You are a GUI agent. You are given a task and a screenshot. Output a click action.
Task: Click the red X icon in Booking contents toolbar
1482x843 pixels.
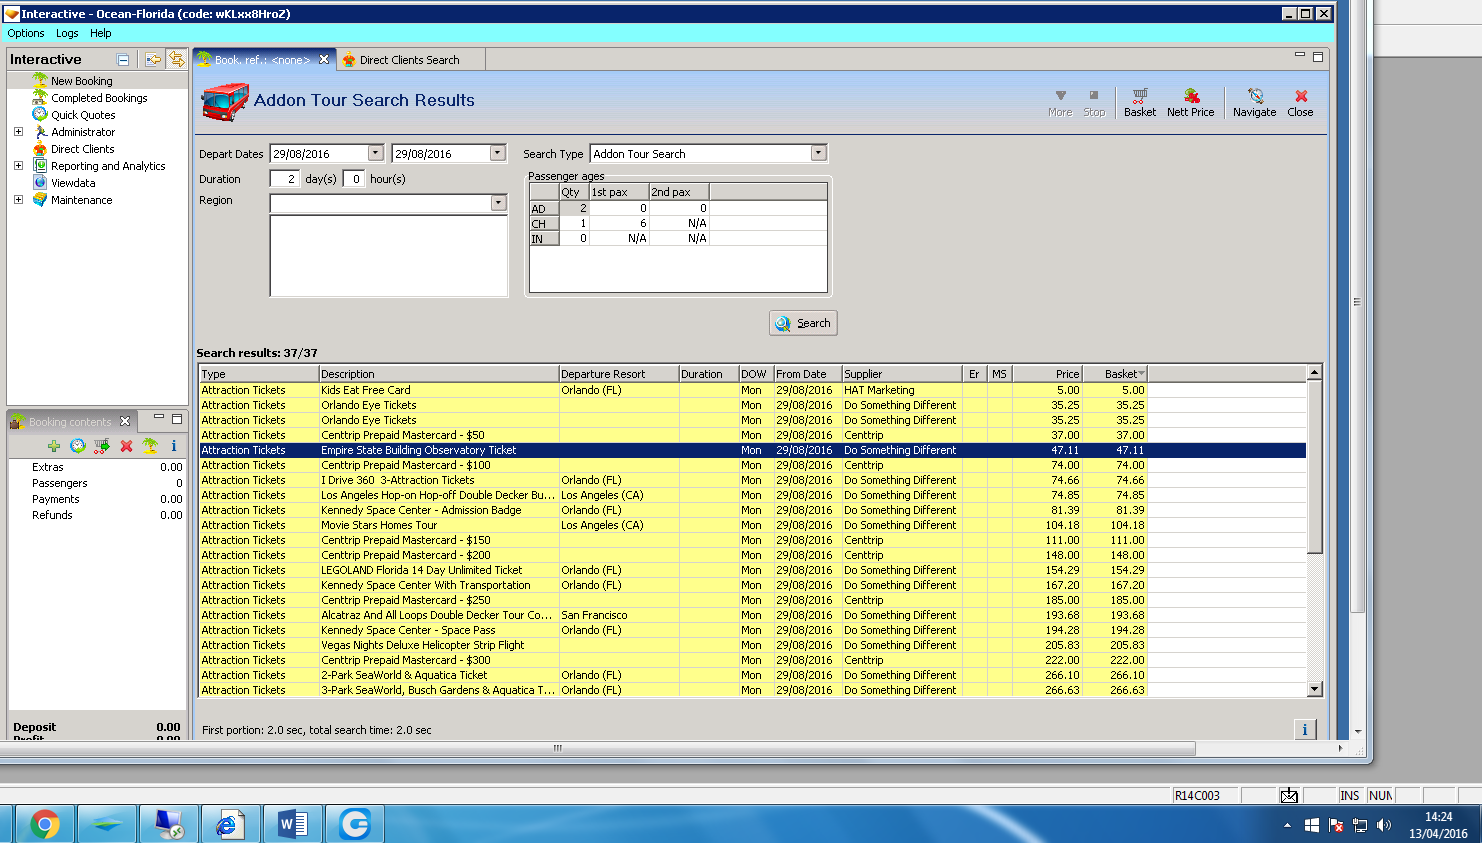pos(126,446)
